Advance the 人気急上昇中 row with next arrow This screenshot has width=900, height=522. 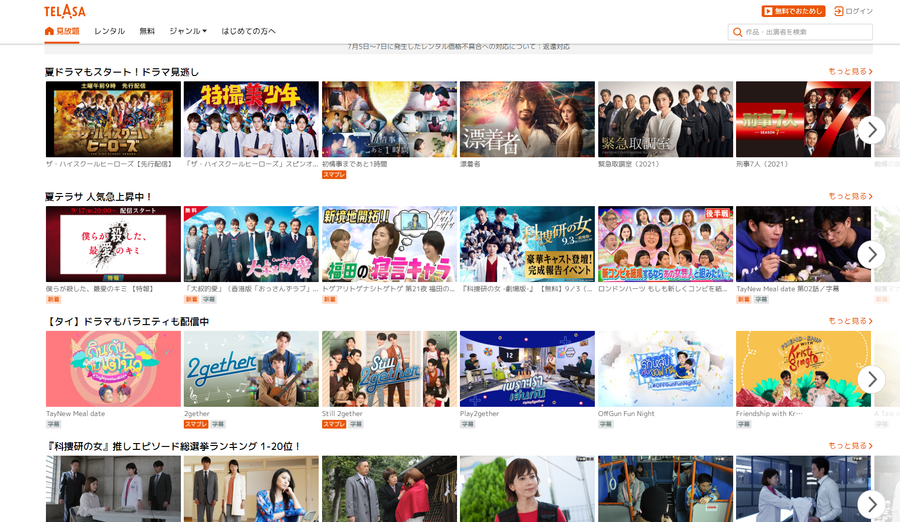point(871,254)
